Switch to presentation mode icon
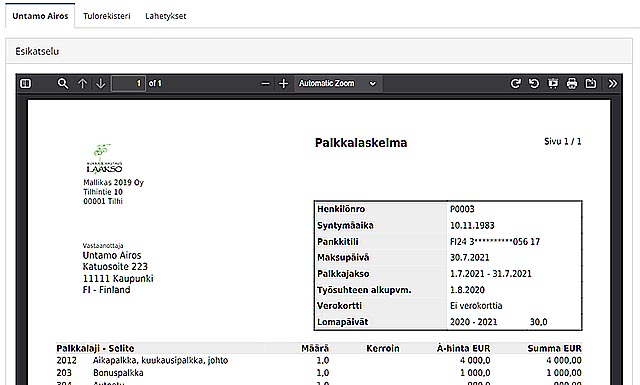The height and width of the screenshot is (385, 640). (553, 84)
